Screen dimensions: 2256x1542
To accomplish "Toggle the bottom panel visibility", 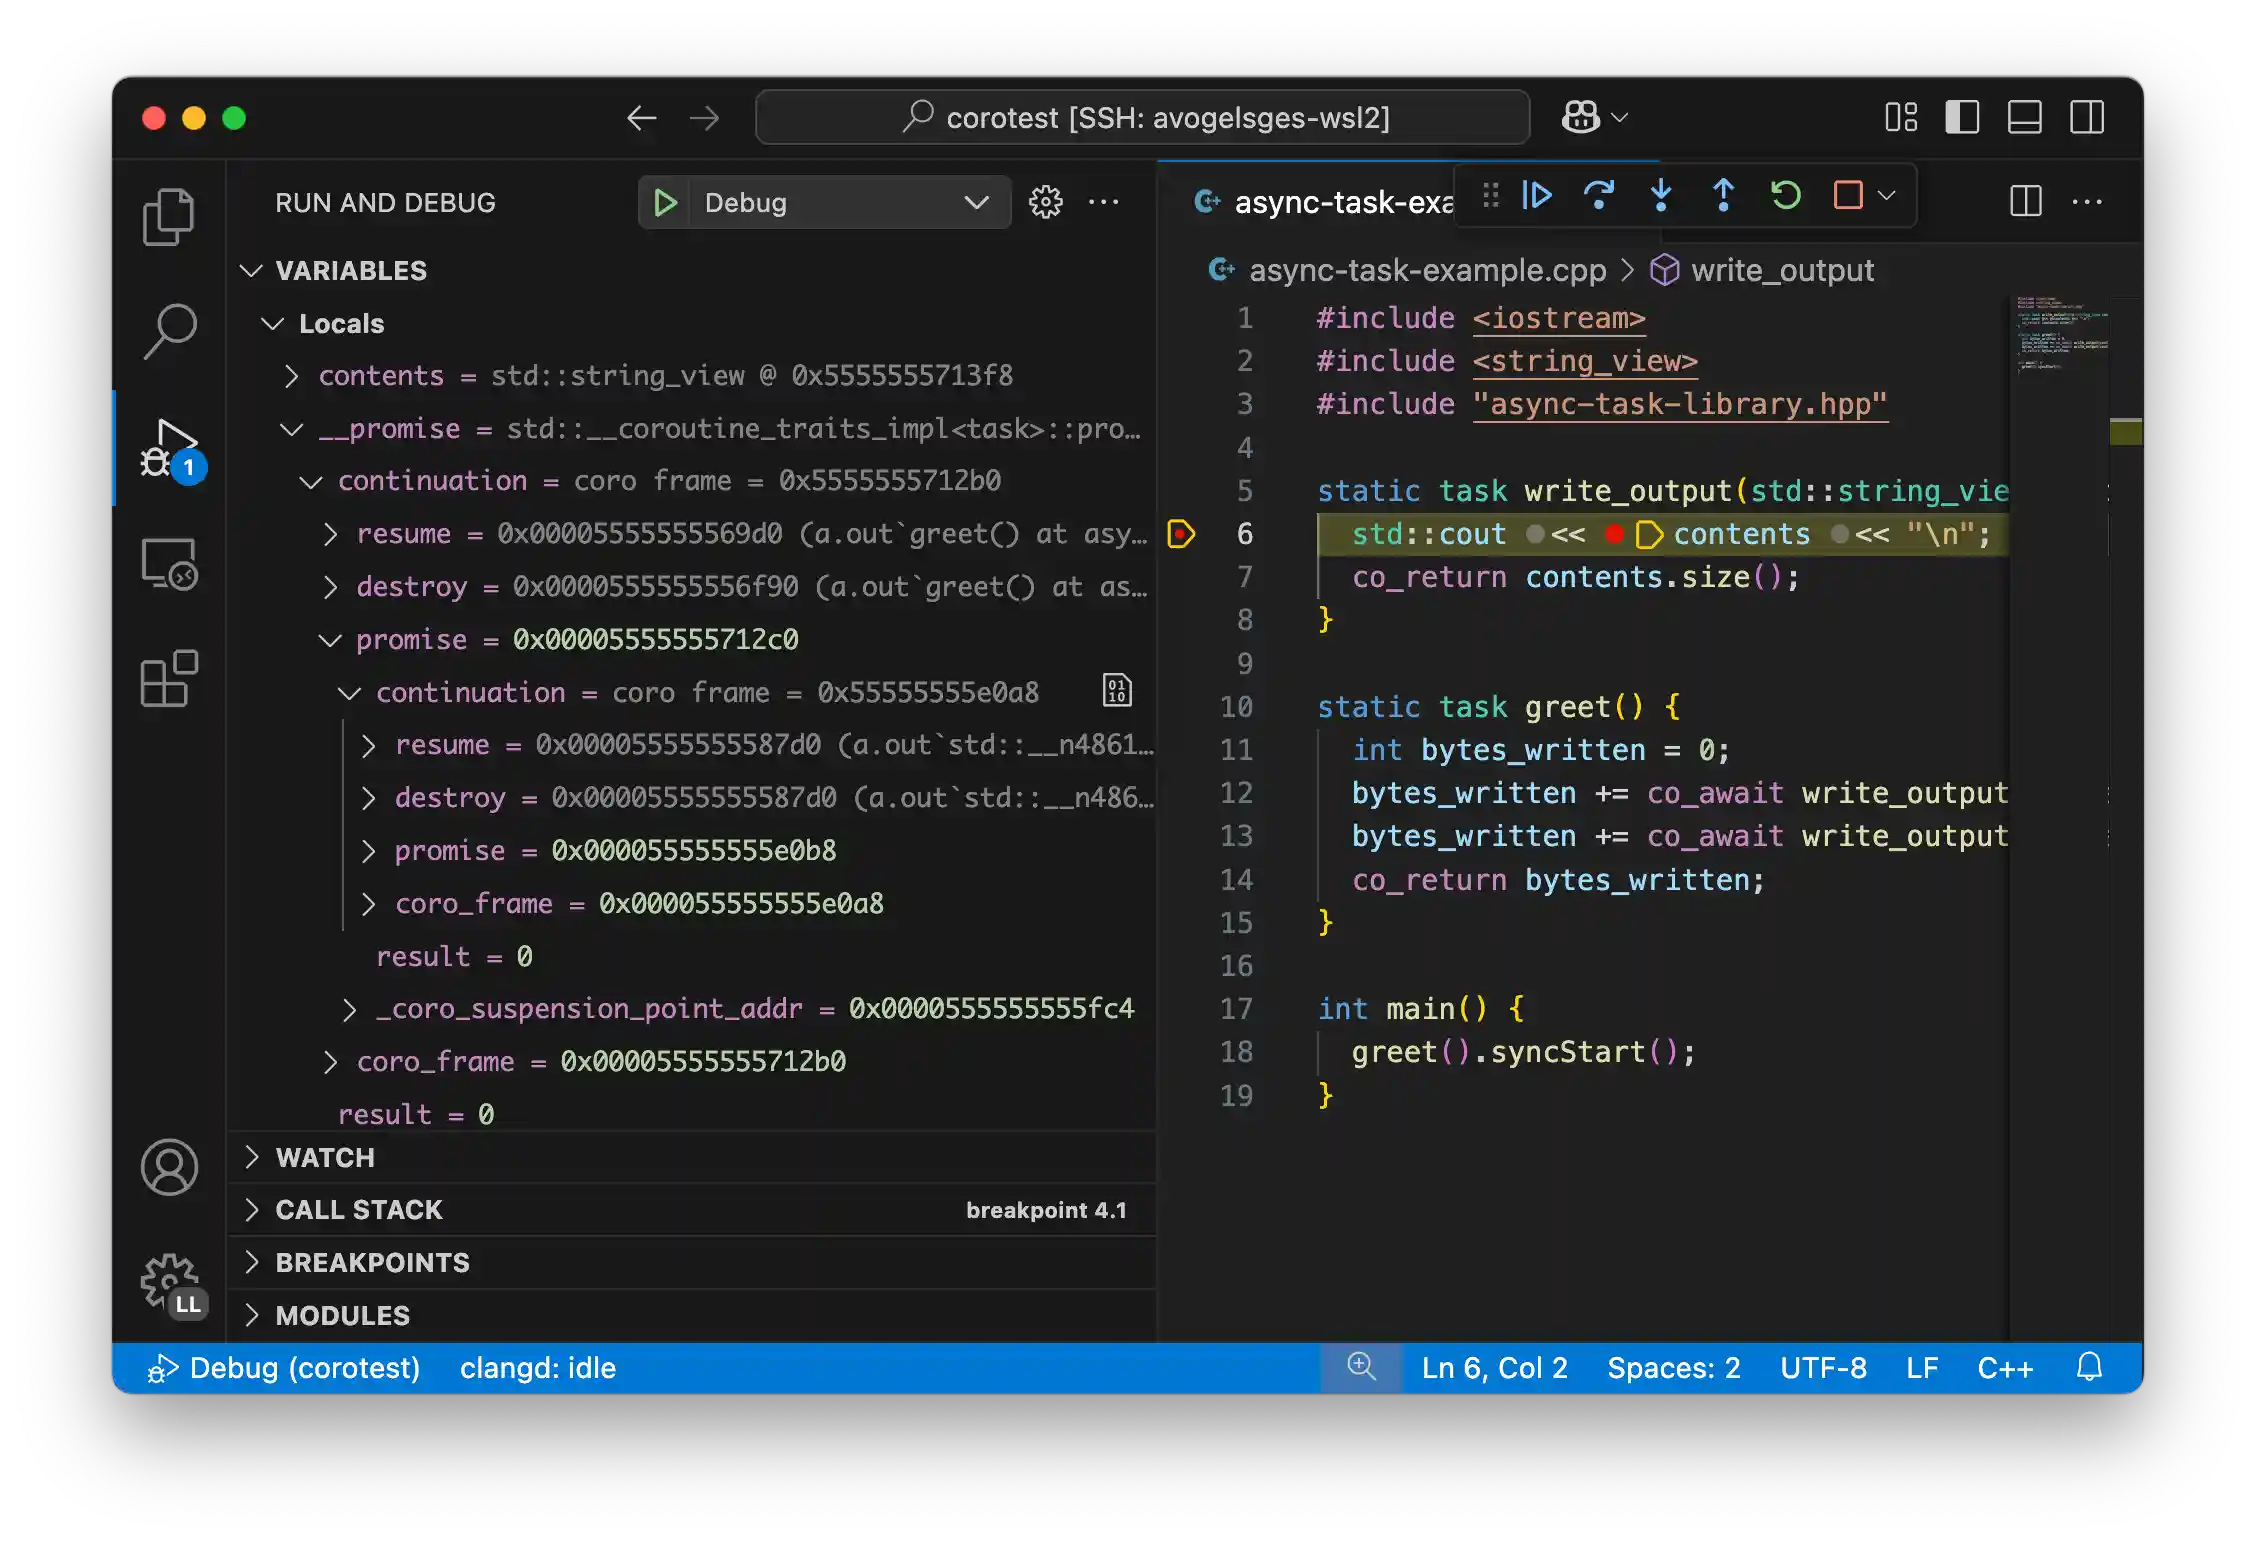I will click(2025, 117).
